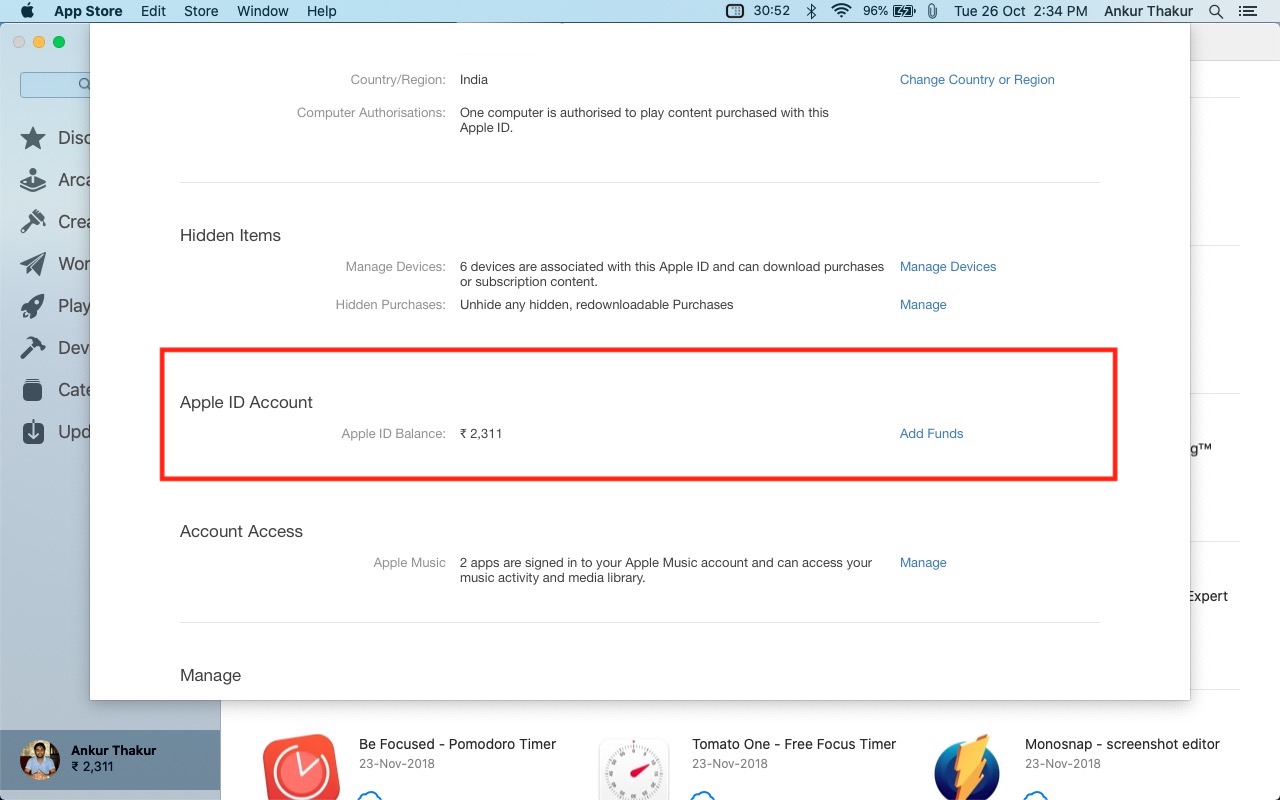Screen dimensions: 1280x800
Task: Open the Apple menu icon
Action: (27, 11)
